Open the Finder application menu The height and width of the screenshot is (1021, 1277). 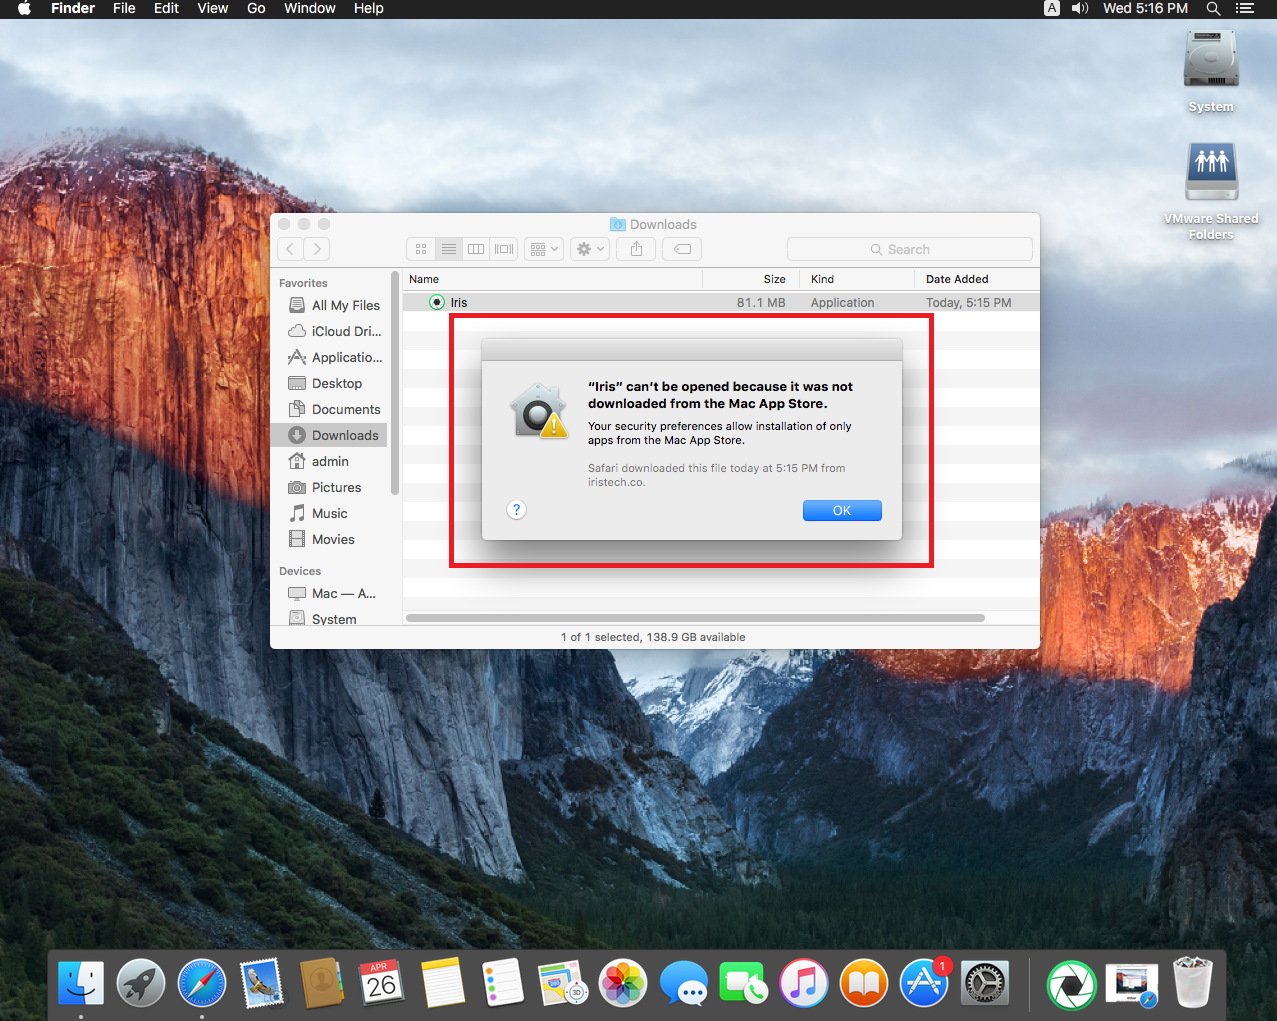pyautogui.click(x=73, y=8)
